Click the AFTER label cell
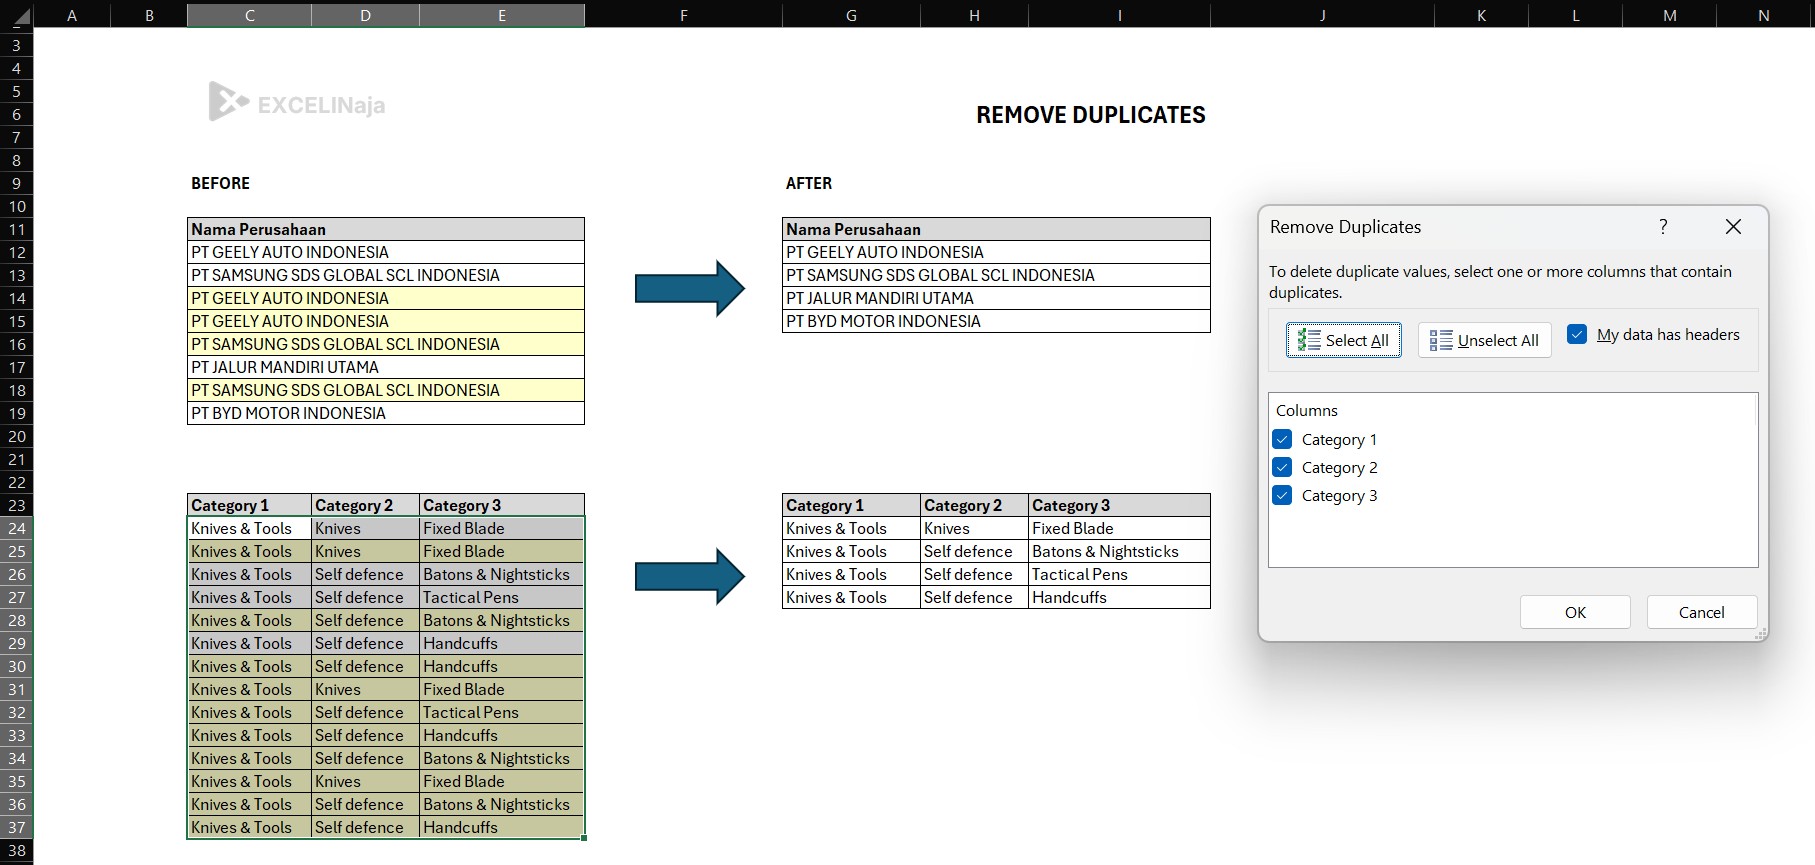 [809, 183]
